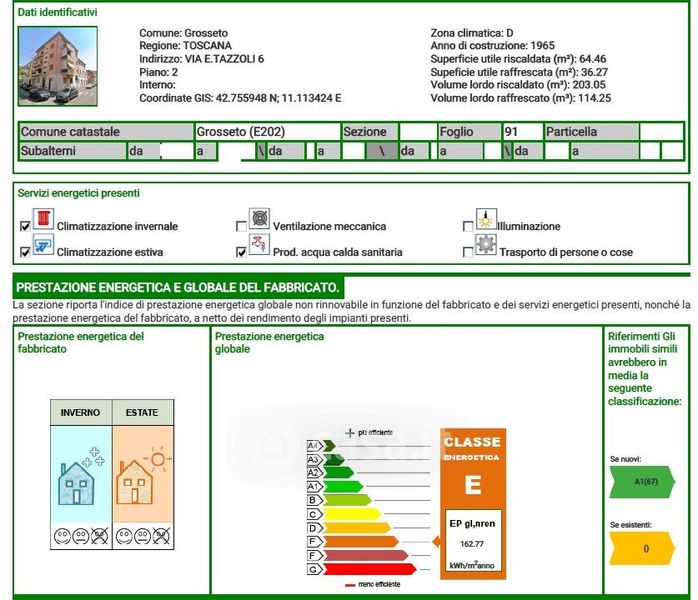Click the crossed-out sad face under INVERNO
This screenshot has height=600, width=698.
pos(99,536)
